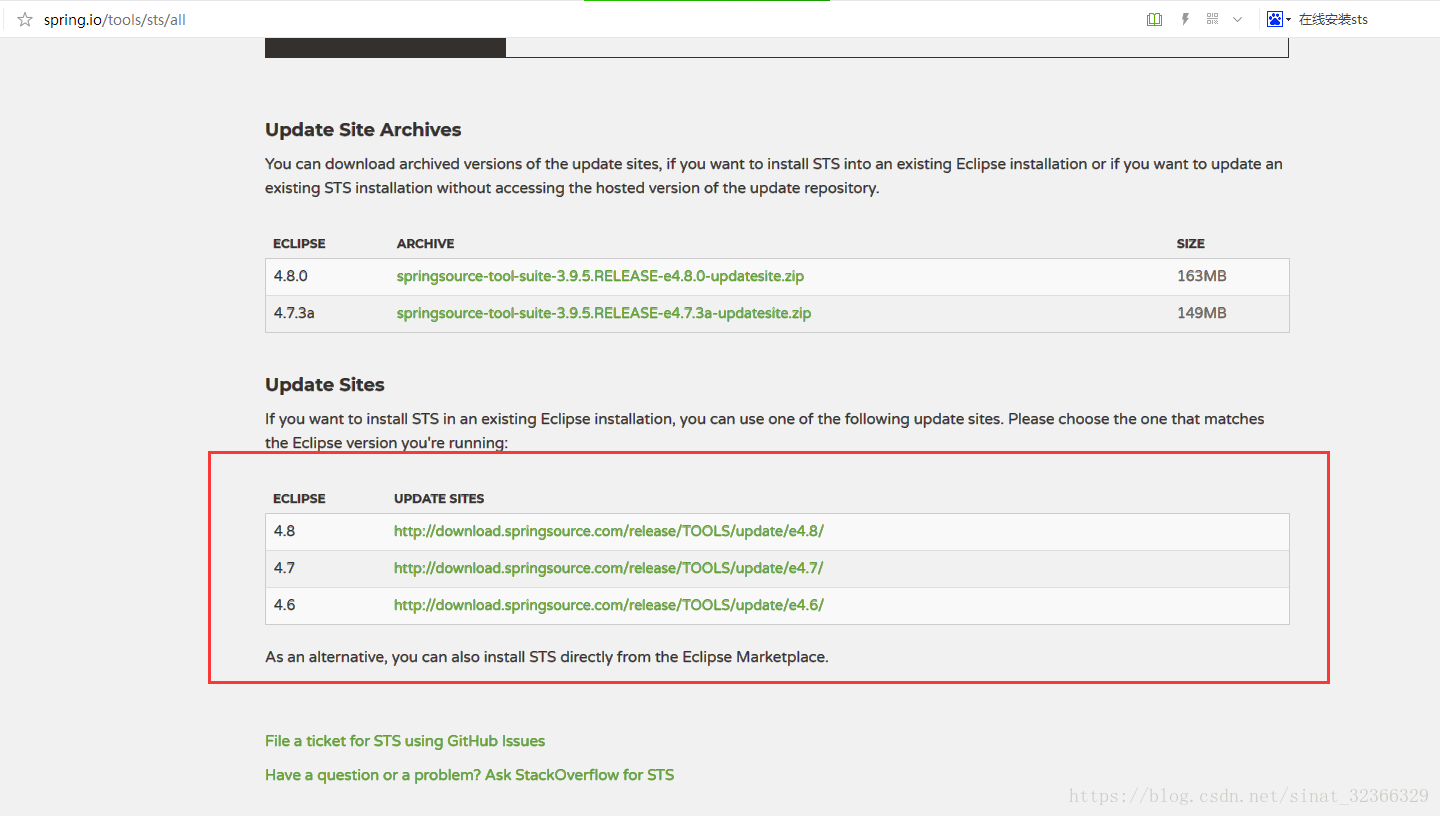Select the 4.6 cell in Update Sites
The image size is (1440, 816).
click(284, 605)
